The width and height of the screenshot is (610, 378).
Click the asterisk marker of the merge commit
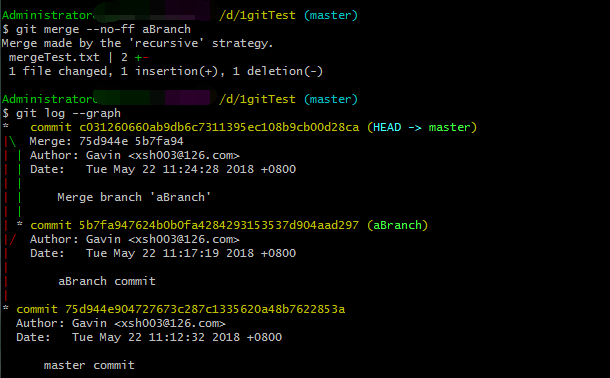tap(5, 126)
